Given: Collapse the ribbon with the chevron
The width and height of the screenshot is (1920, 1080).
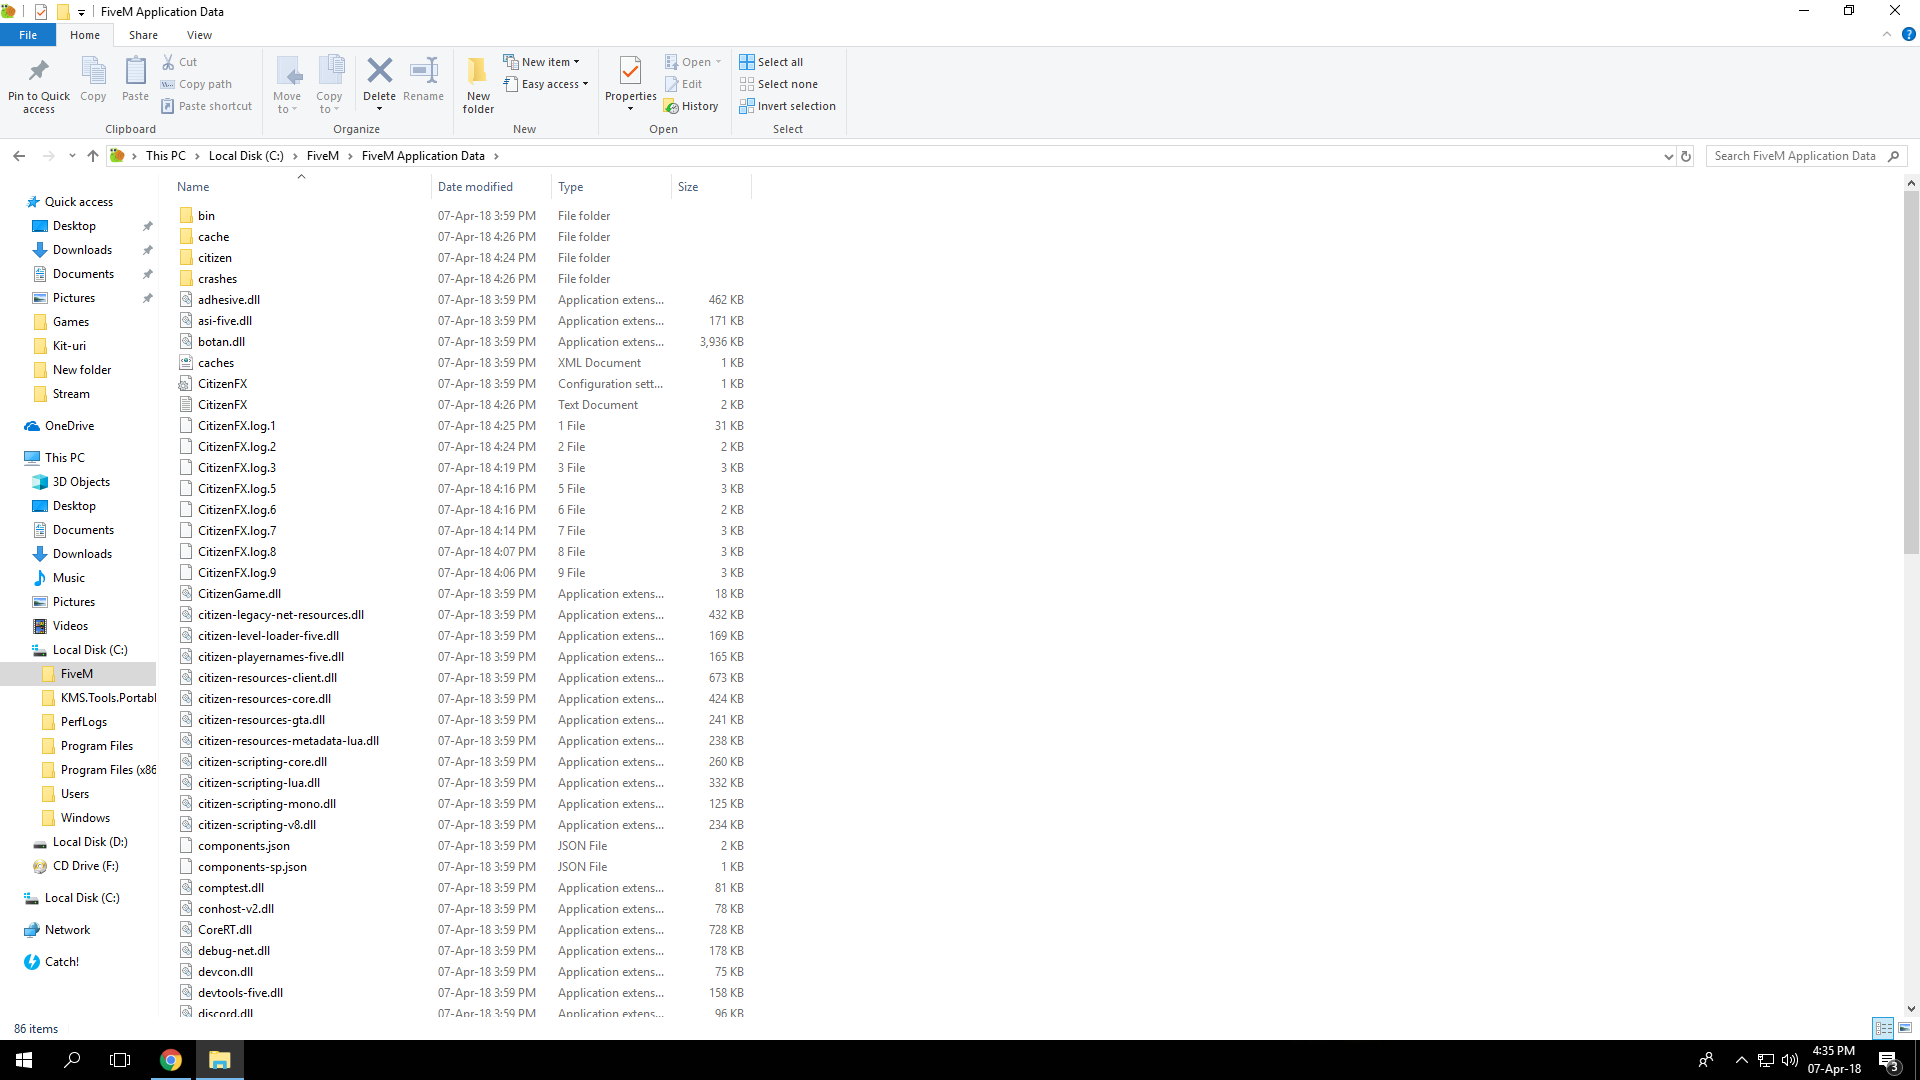Looking at the screenshot, I should [x=1887, y=34].
